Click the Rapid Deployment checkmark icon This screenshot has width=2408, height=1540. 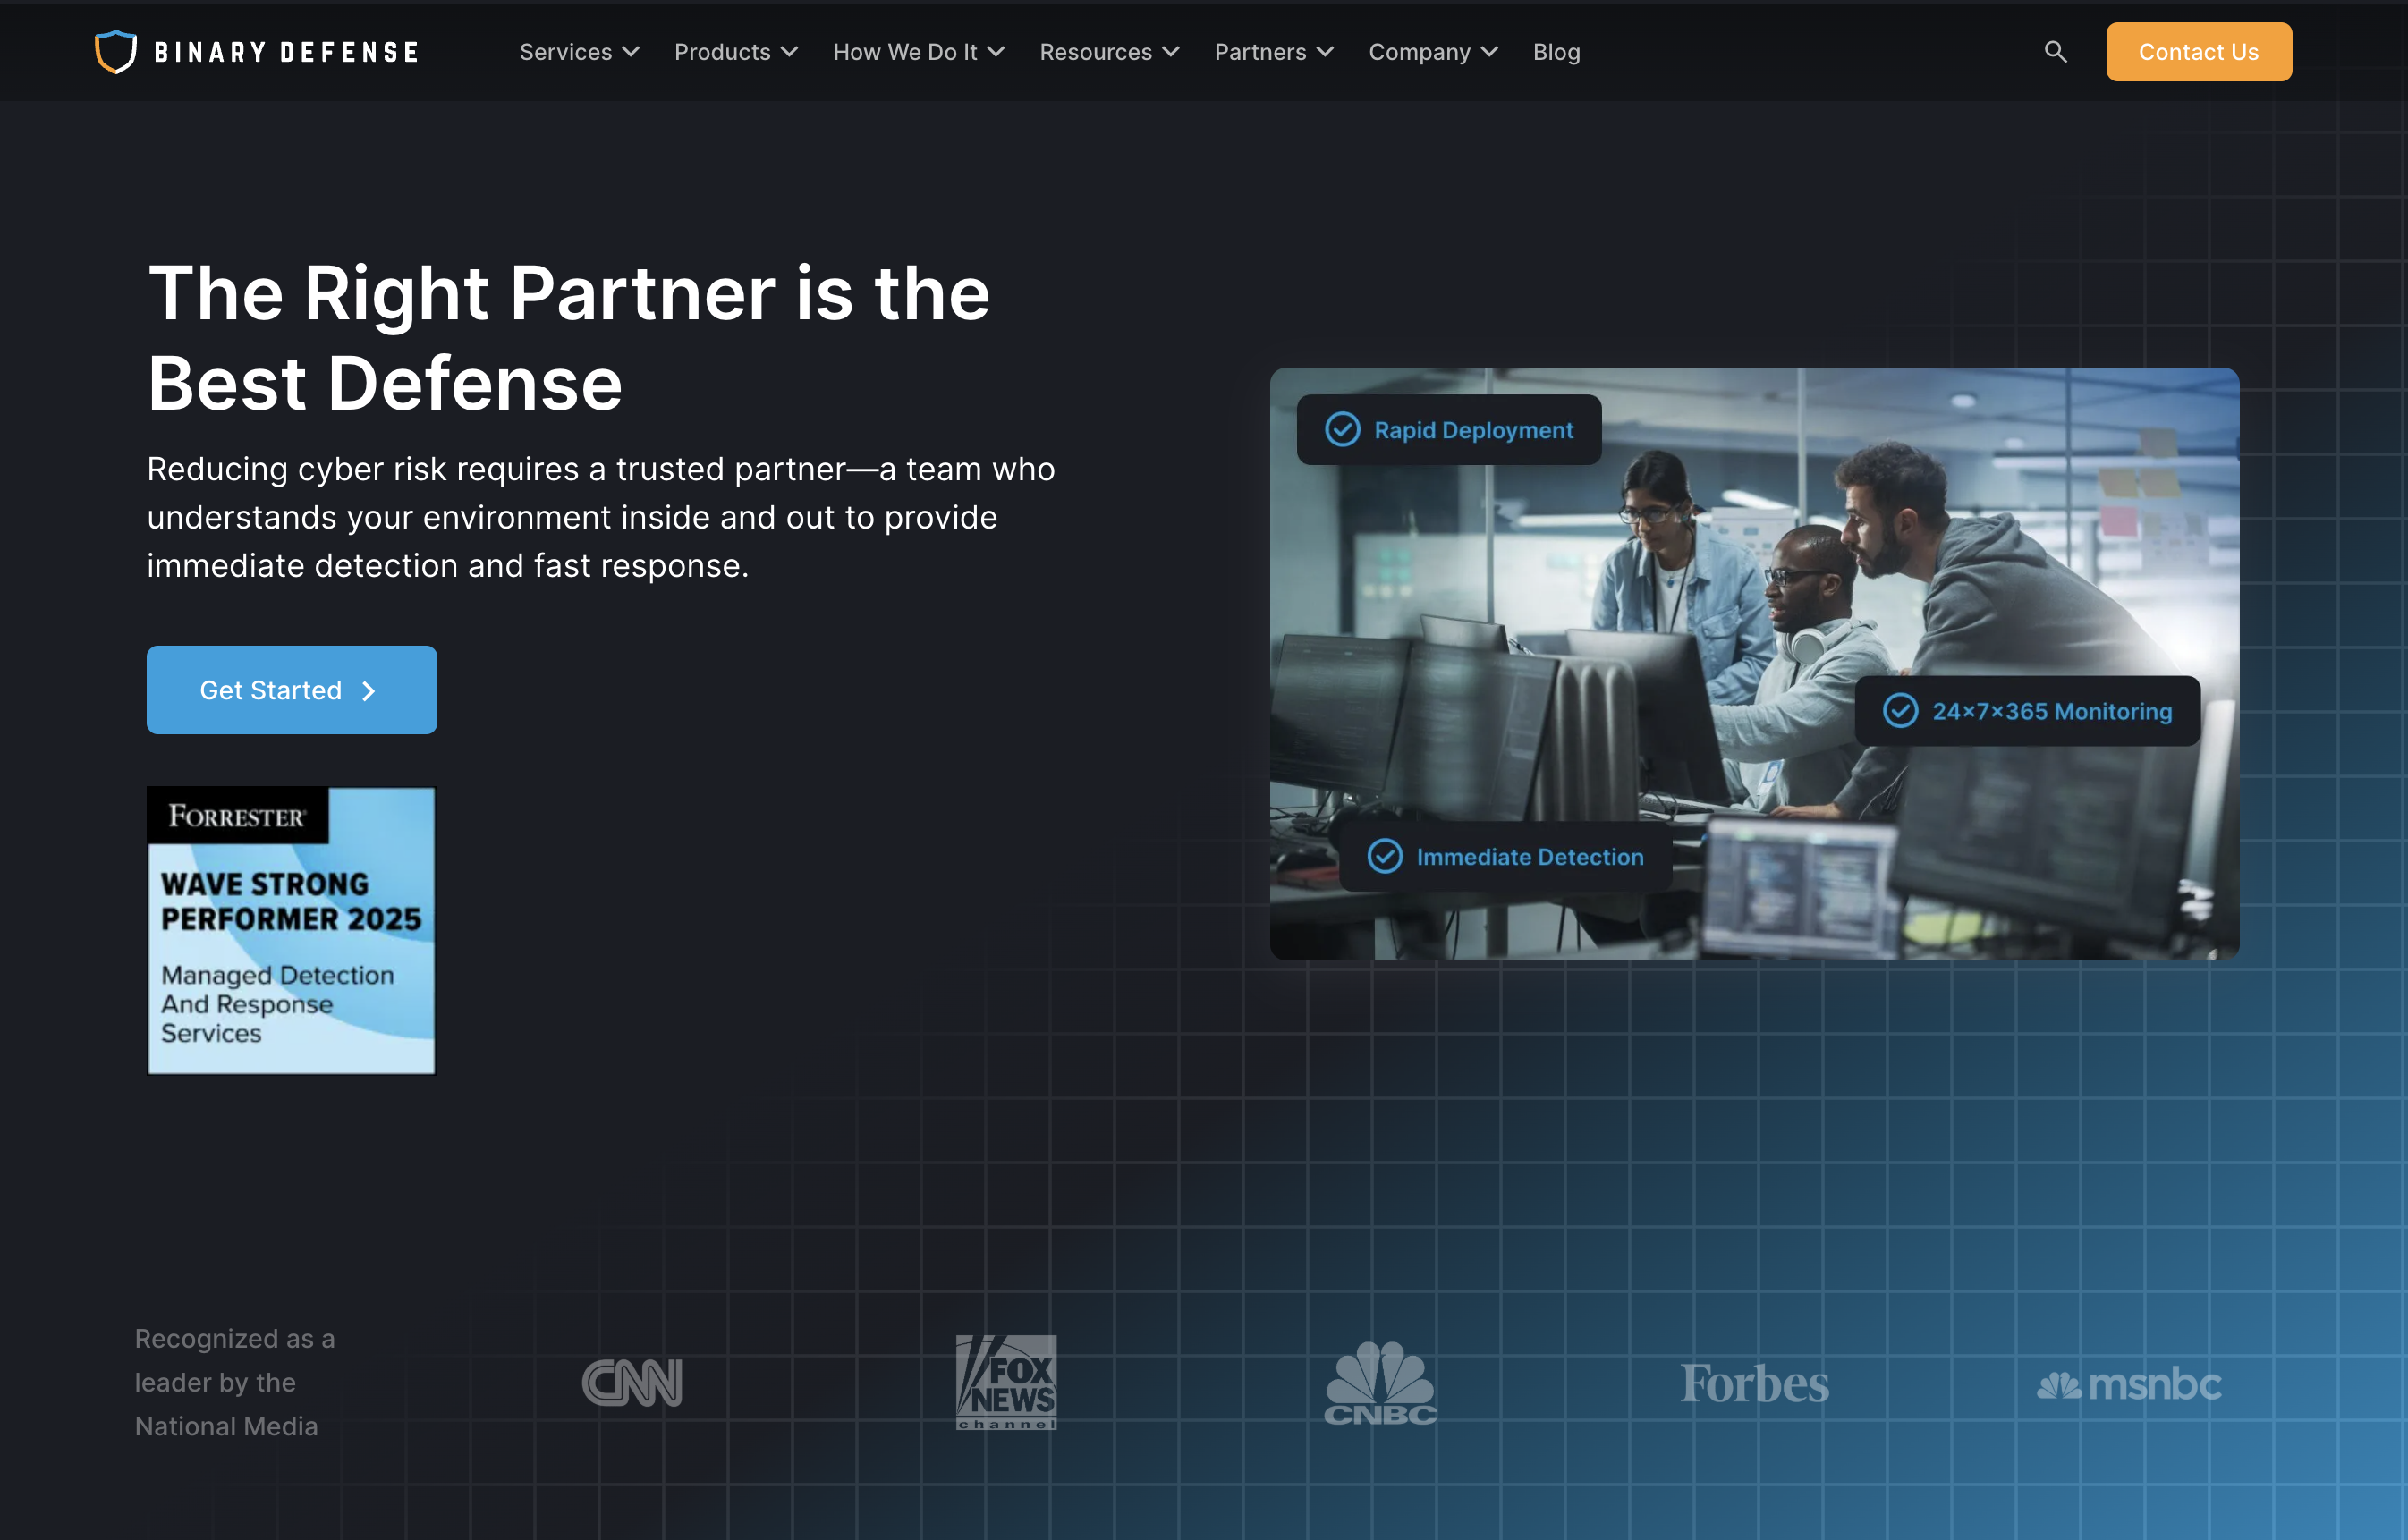pyautogui.click(x=1342, y=430)
